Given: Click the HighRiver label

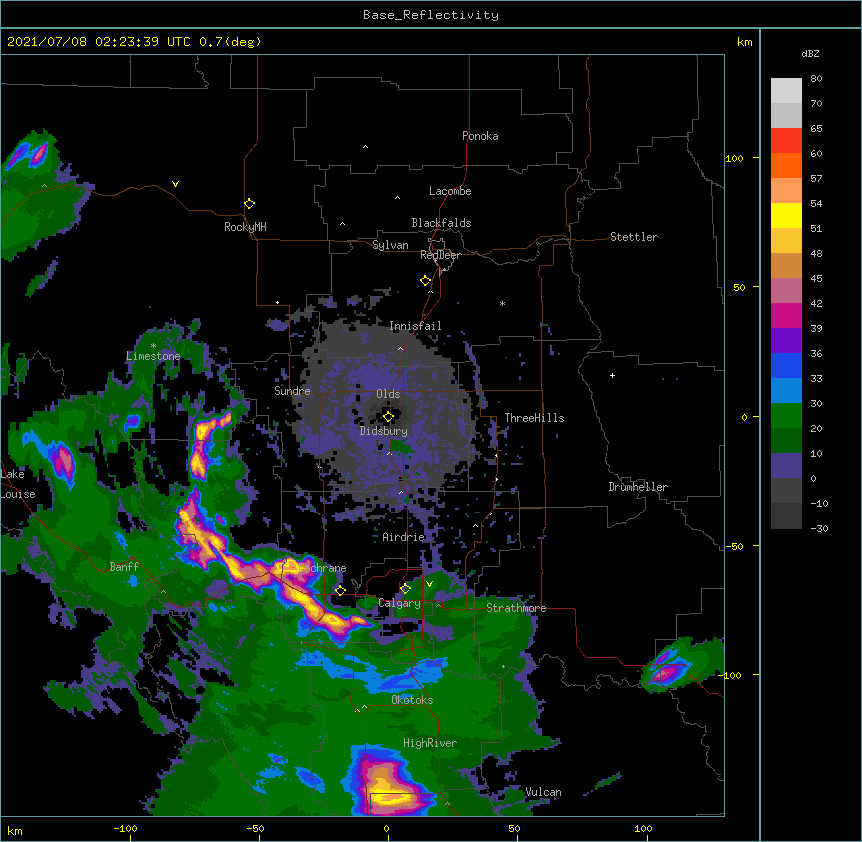Looking at the screenshot, I should pos(430,743).
